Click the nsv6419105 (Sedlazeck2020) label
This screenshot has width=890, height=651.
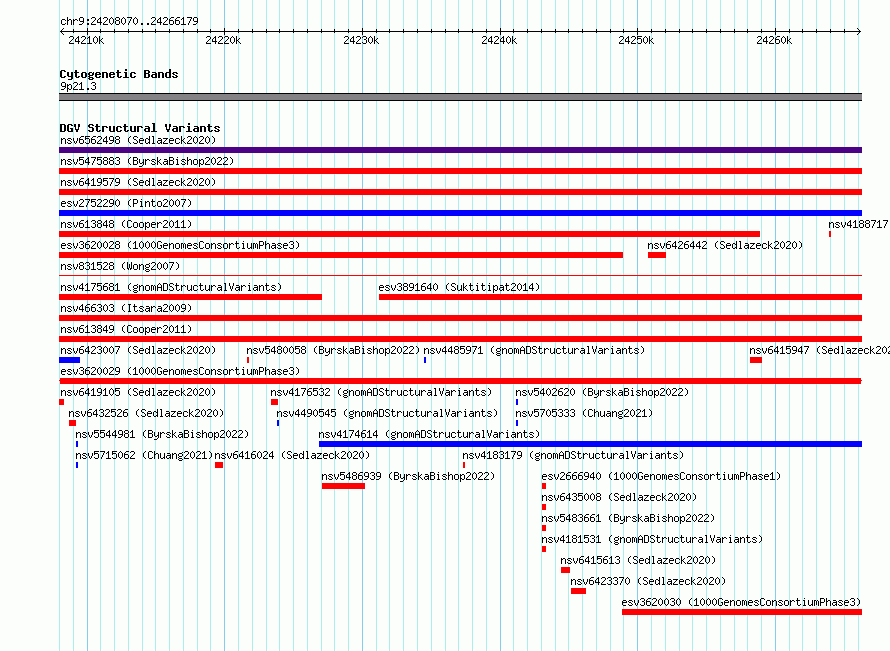coord(138,392)
